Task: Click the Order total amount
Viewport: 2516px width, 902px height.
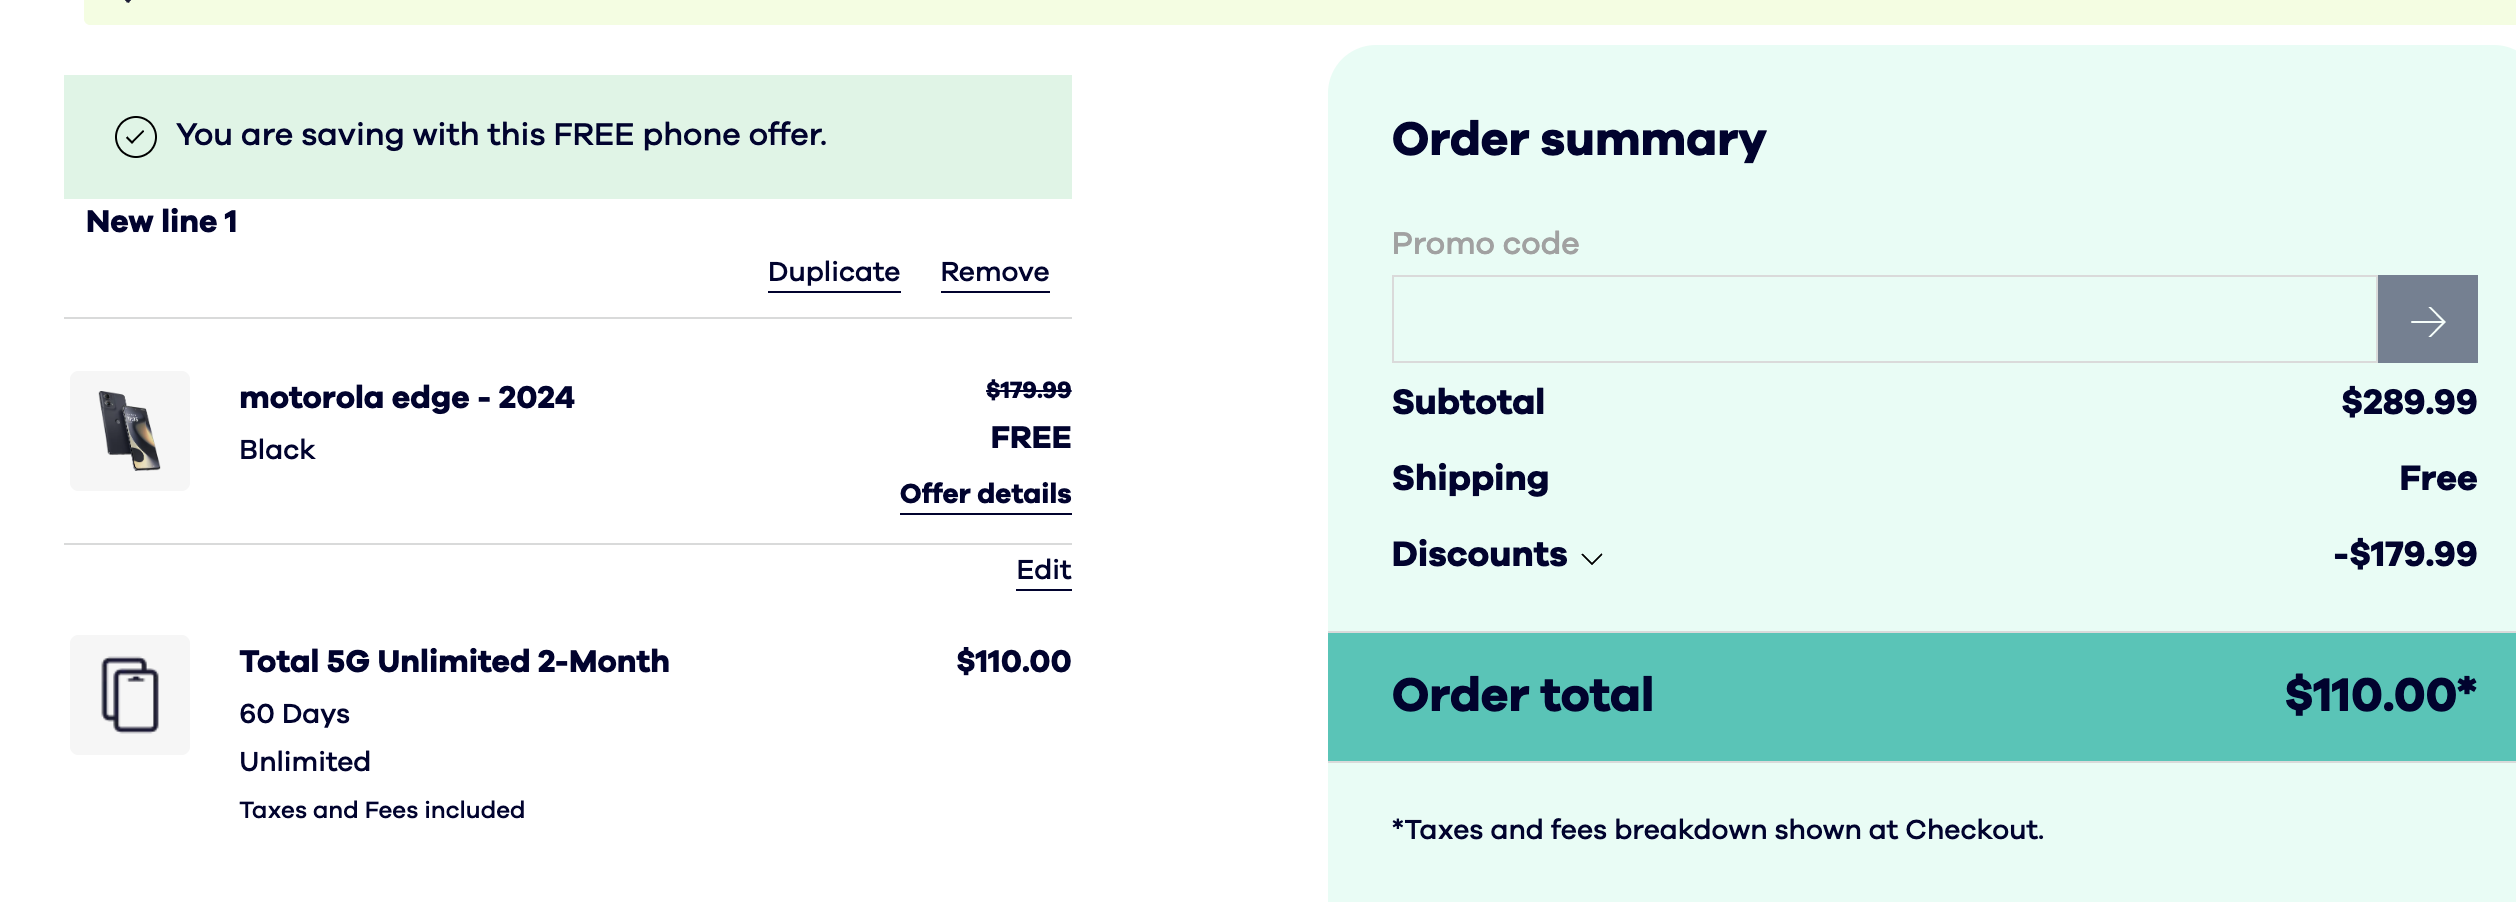Action: pyautogui.click(x=2380, y=695)
